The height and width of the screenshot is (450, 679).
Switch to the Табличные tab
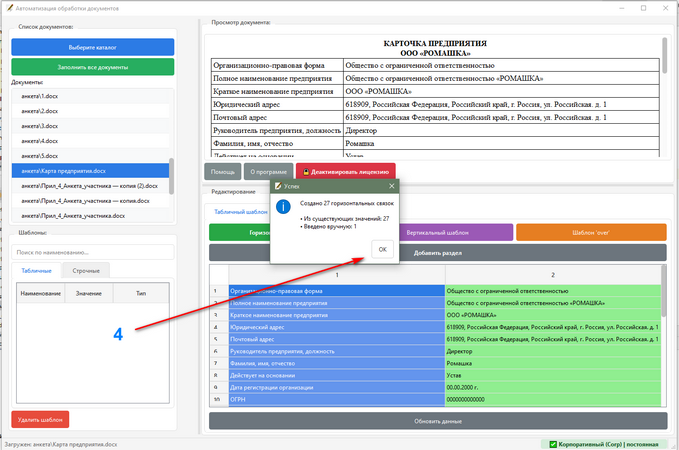point(36,271)
